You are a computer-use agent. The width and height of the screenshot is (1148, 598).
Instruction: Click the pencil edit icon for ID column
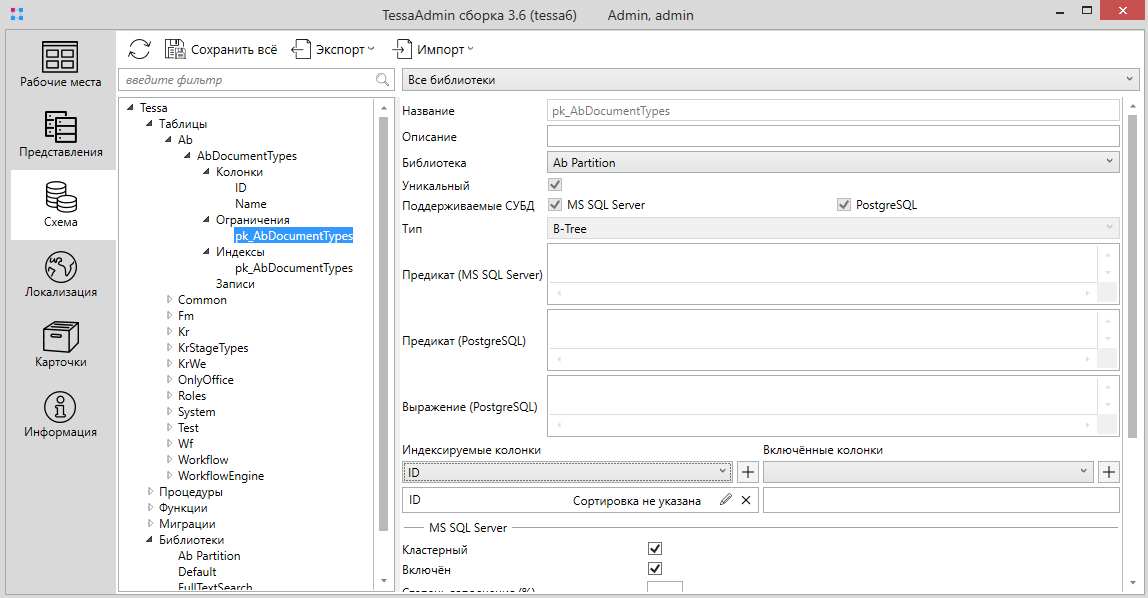point(725,500)
